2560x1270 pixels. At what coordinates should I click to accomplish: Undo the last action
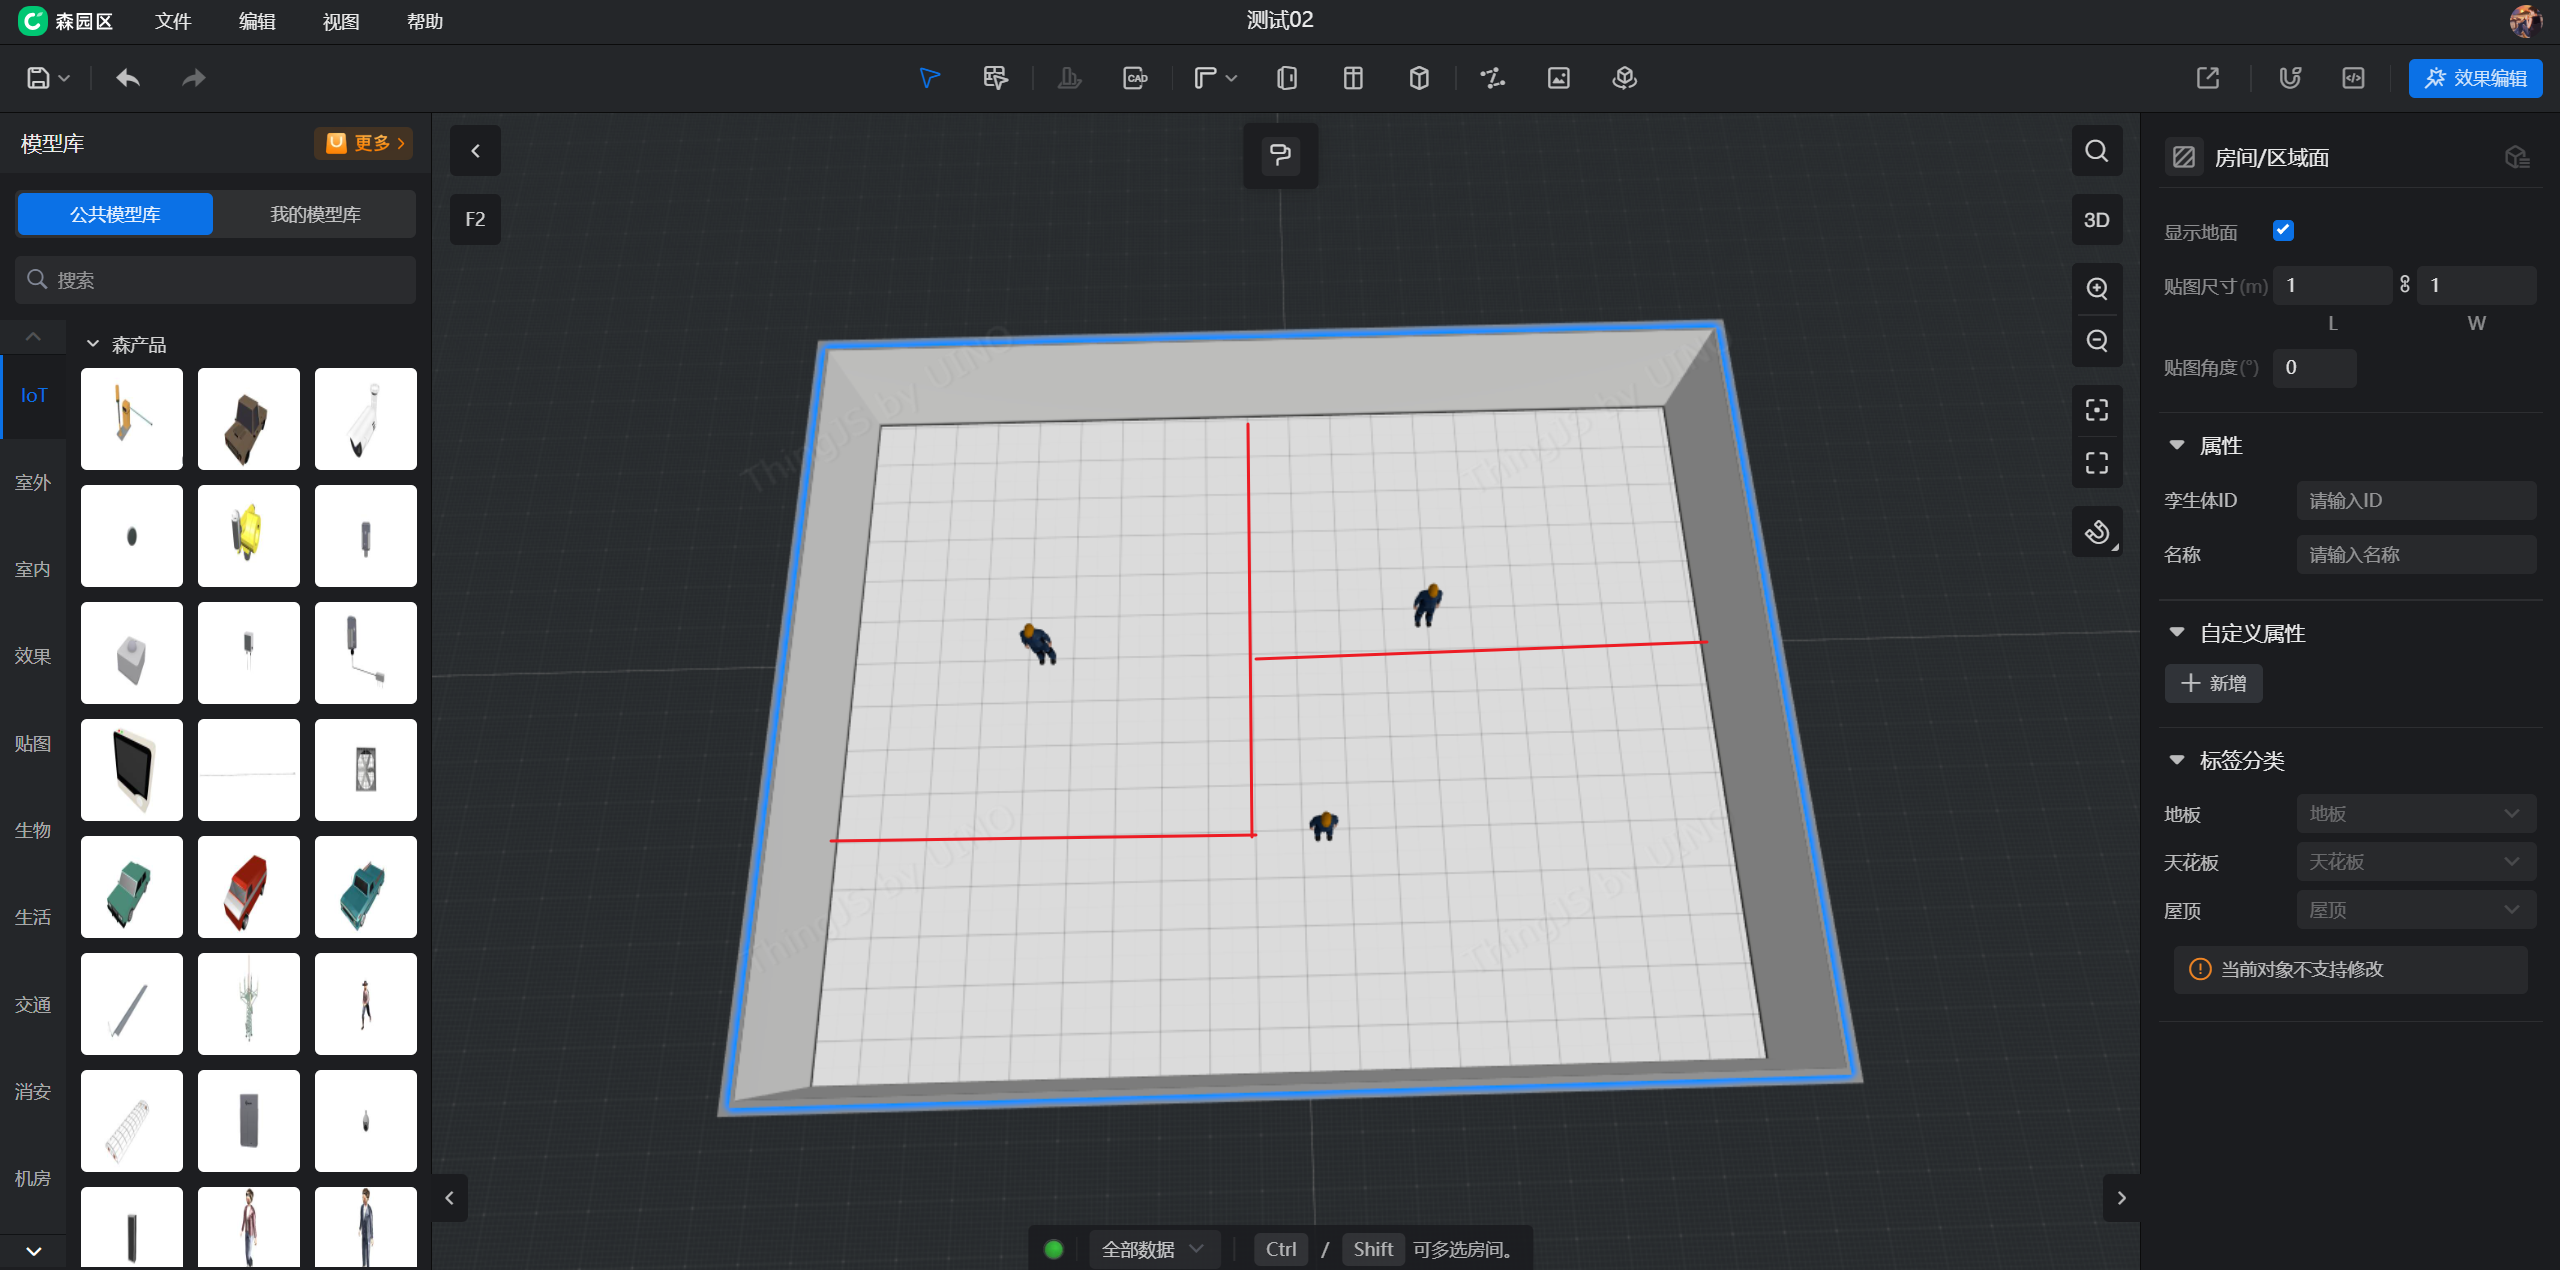click(128, 78)
